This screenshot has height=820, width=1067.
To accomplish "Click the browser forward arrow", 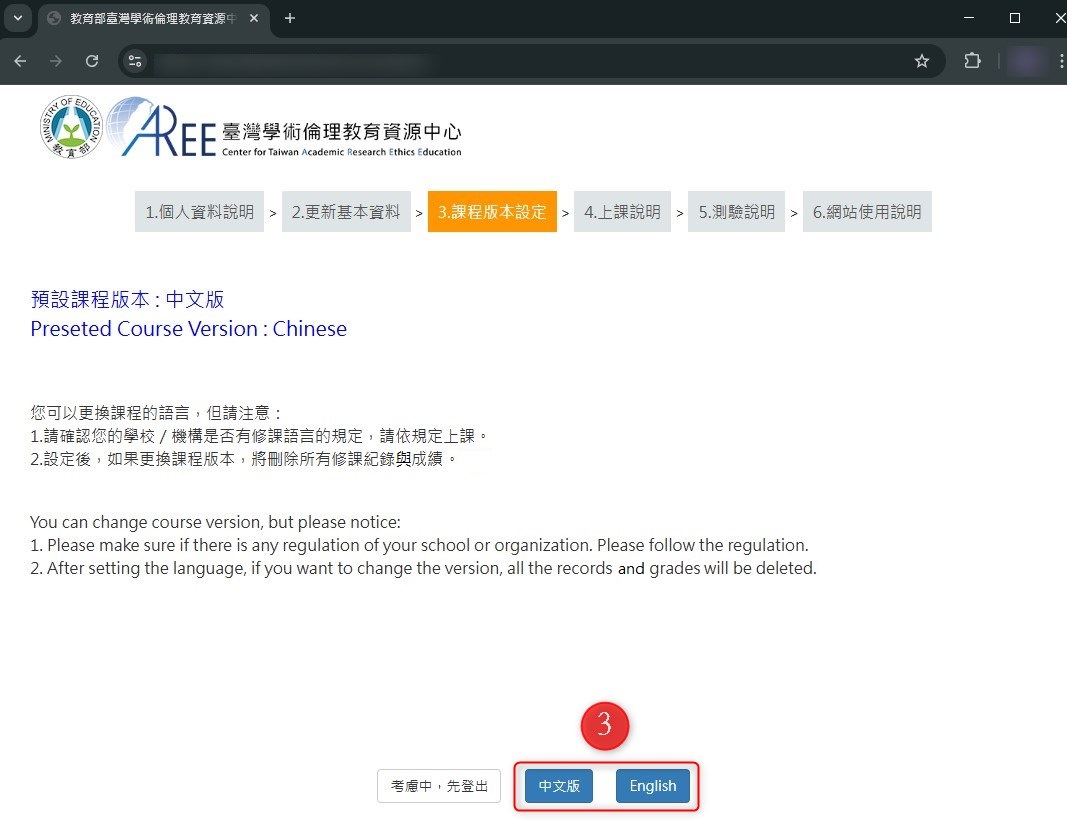I will 56,61.
